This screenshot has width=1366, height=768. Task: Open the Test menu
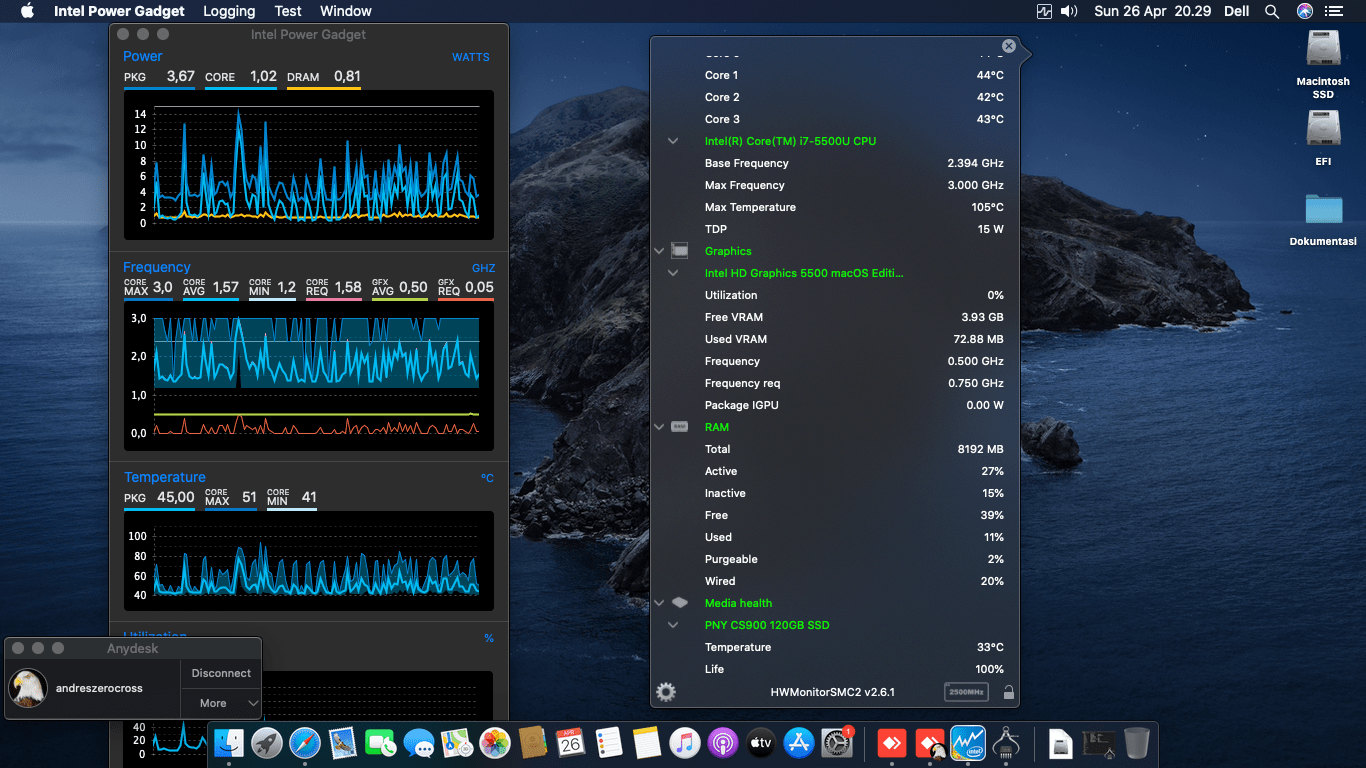[288, 11]
